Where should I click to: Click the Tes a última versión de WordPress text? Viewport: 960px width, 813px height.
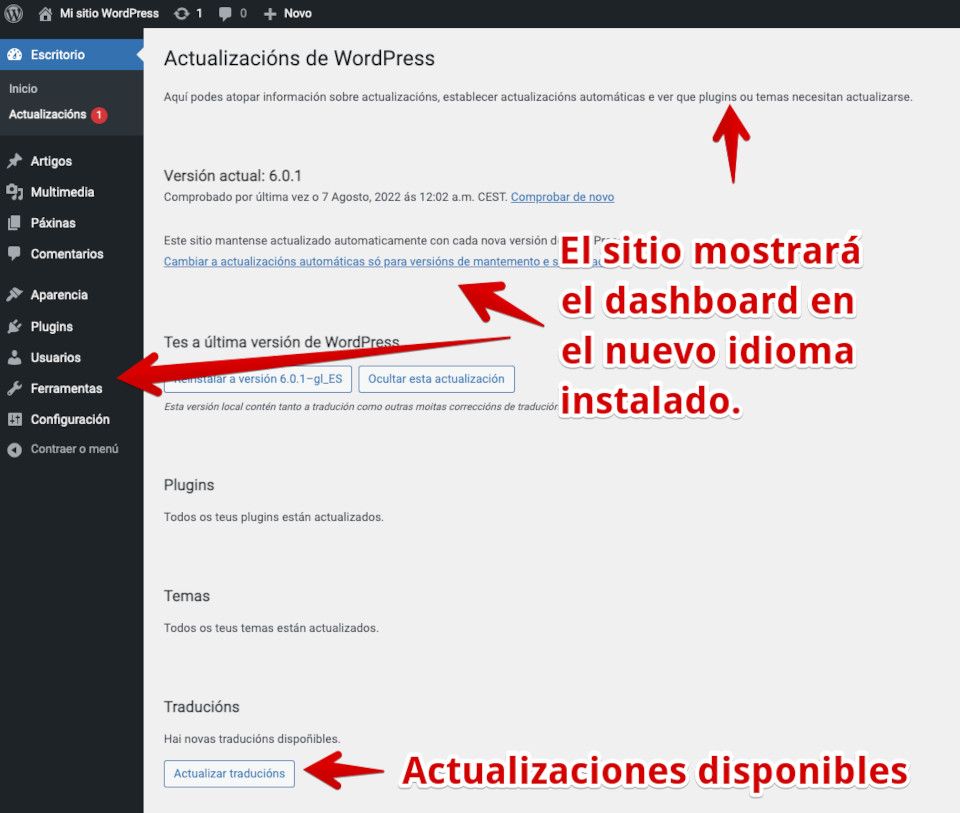[282, 342]
